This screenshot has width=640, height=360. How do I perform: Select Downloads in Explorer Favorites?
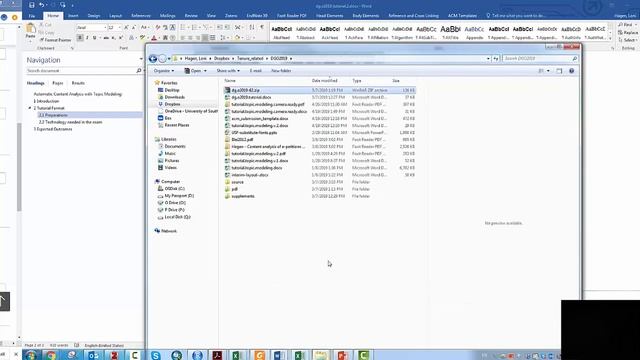(175, 97)
